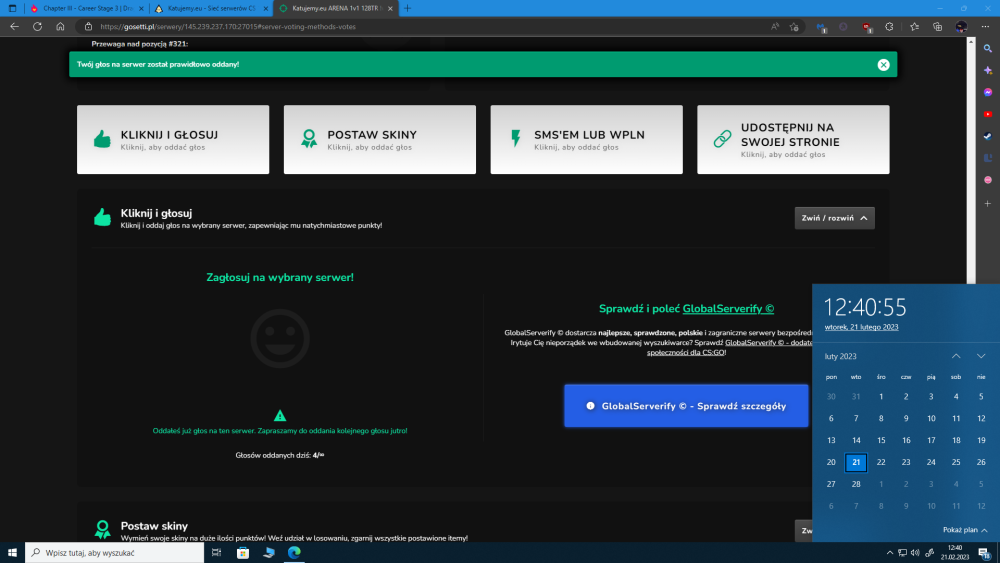Click the taskbar clock 12:40
The width and height of the screenshot is (1000, 563).
click(x=955, y=553)
